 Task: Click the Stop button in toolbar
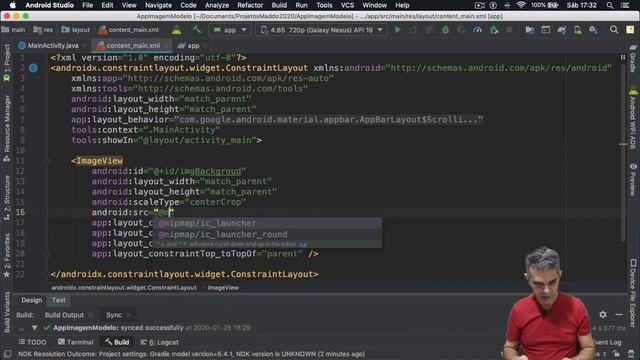509,30
